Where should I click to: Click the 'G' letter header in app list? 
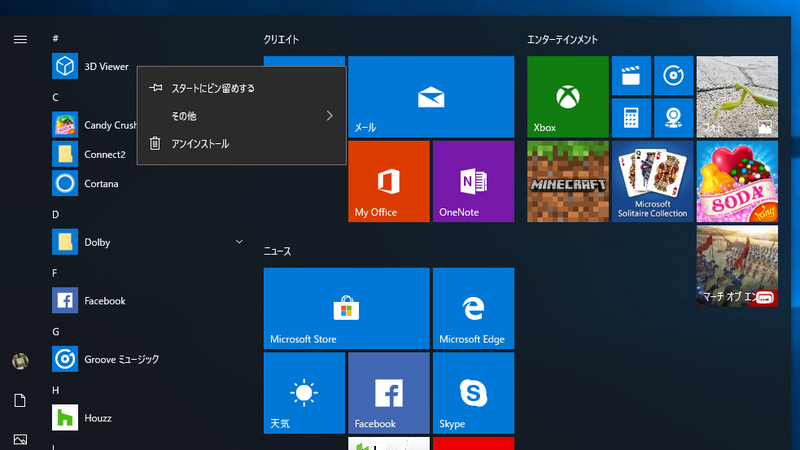(56, 332)
